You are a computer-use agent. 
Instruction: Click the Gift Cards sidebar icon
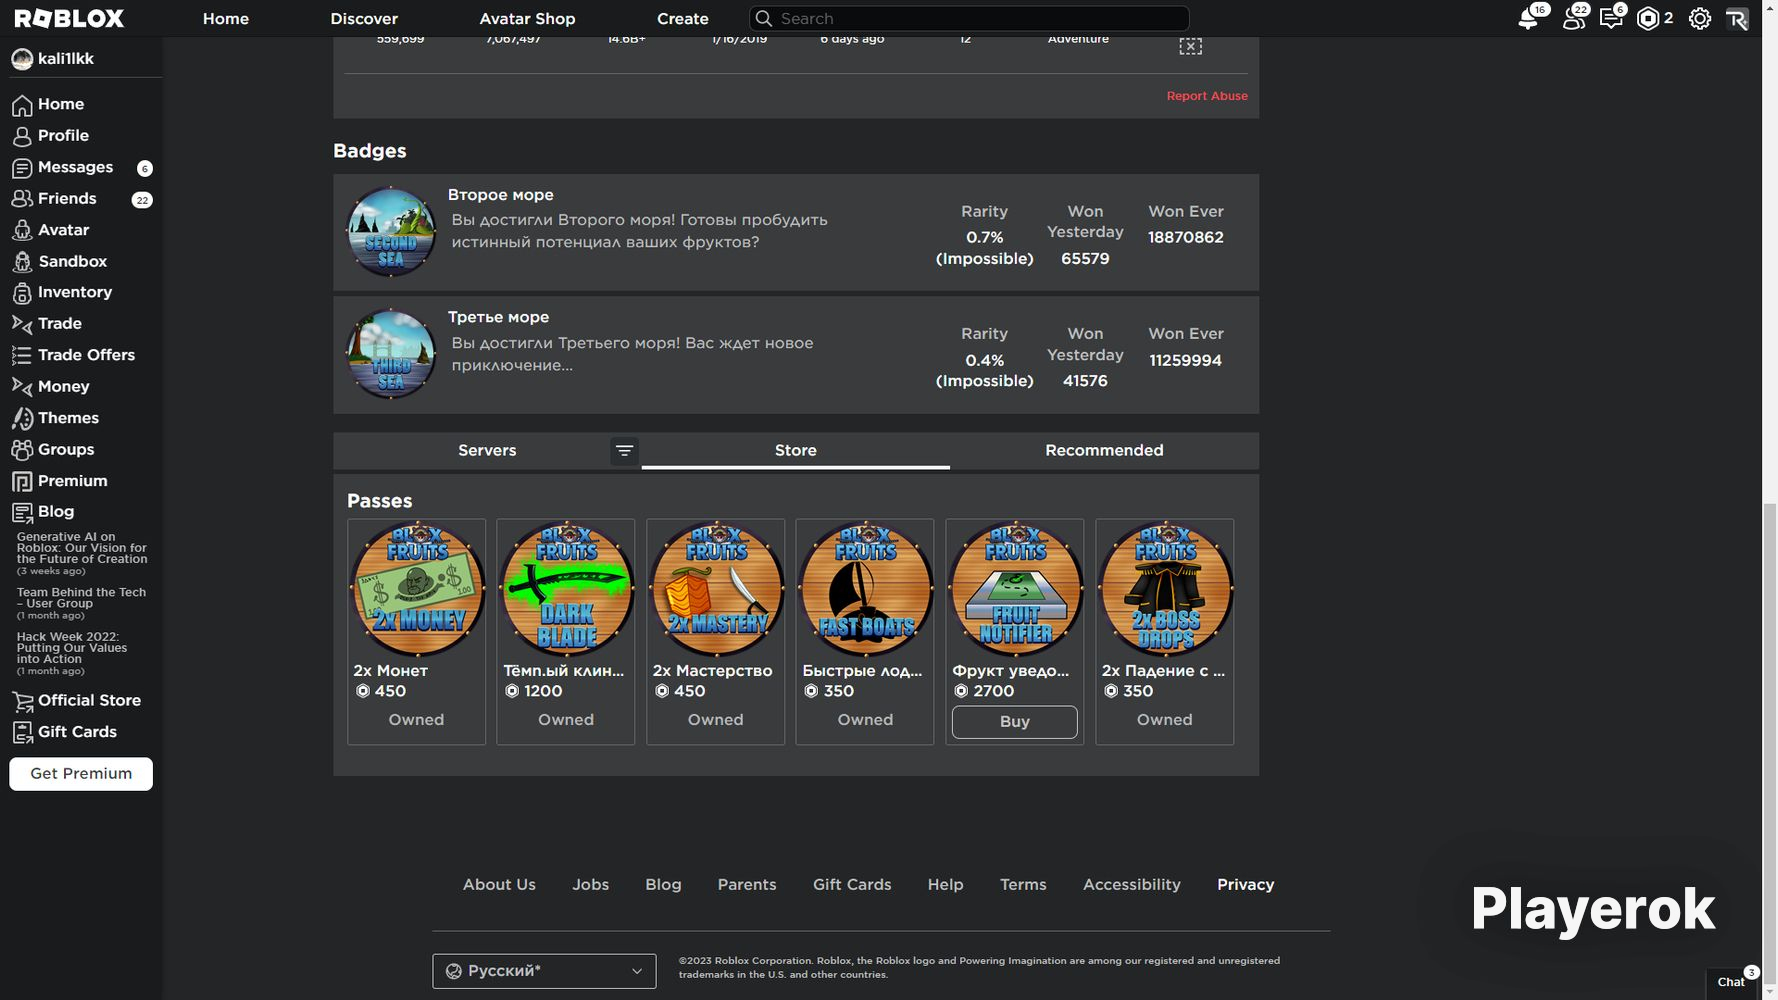pos(22,732)
